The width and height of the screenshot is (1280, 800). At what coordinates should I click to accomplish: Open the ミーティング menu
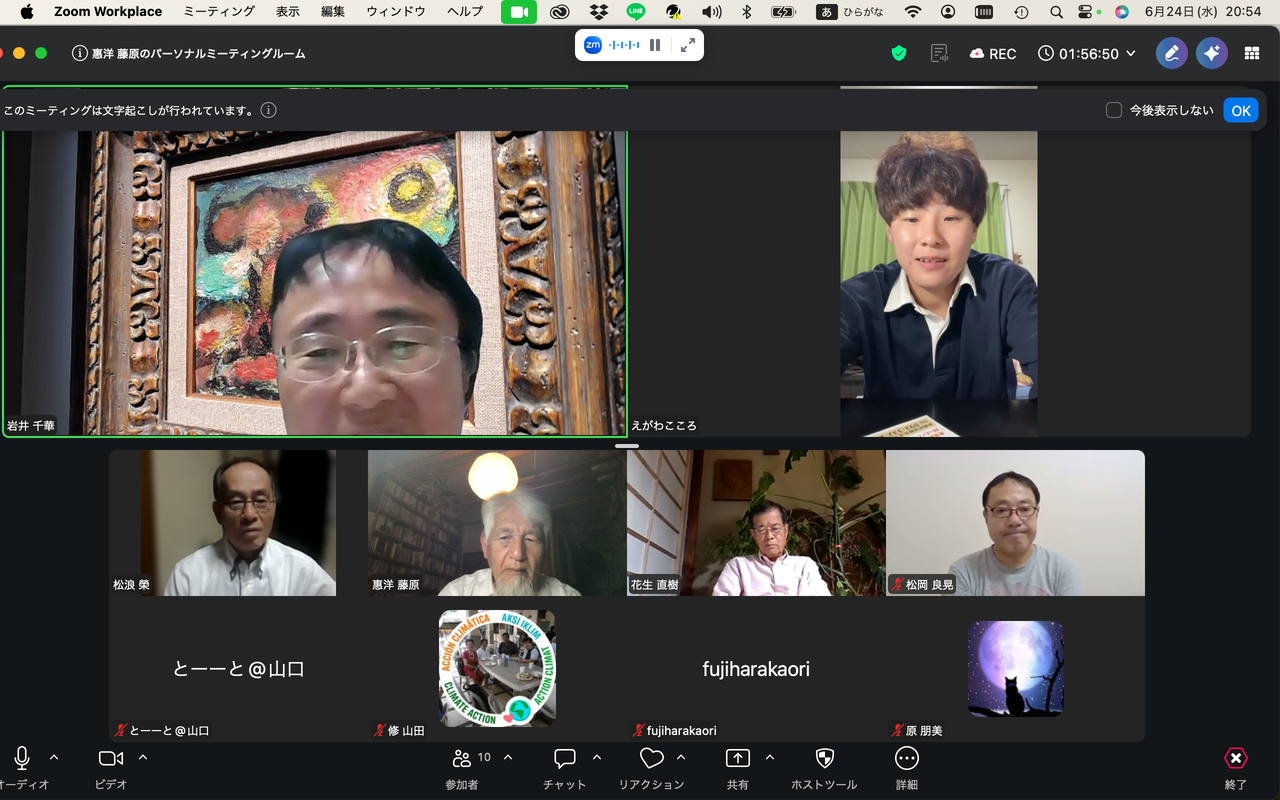point(220,12)
